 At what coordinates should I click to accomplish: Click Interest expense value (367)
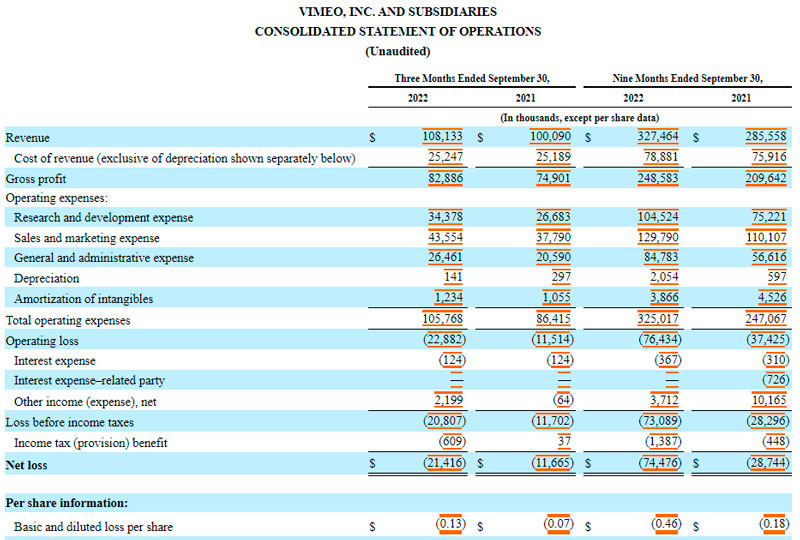point(668,360)
